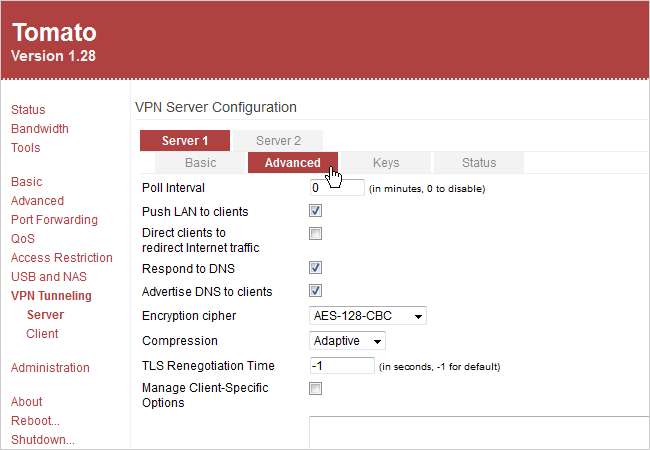This screenshot has height=450, width=650.
Task: Enable Manage Client-Specific Options checkbox
Action: point(315,388)
